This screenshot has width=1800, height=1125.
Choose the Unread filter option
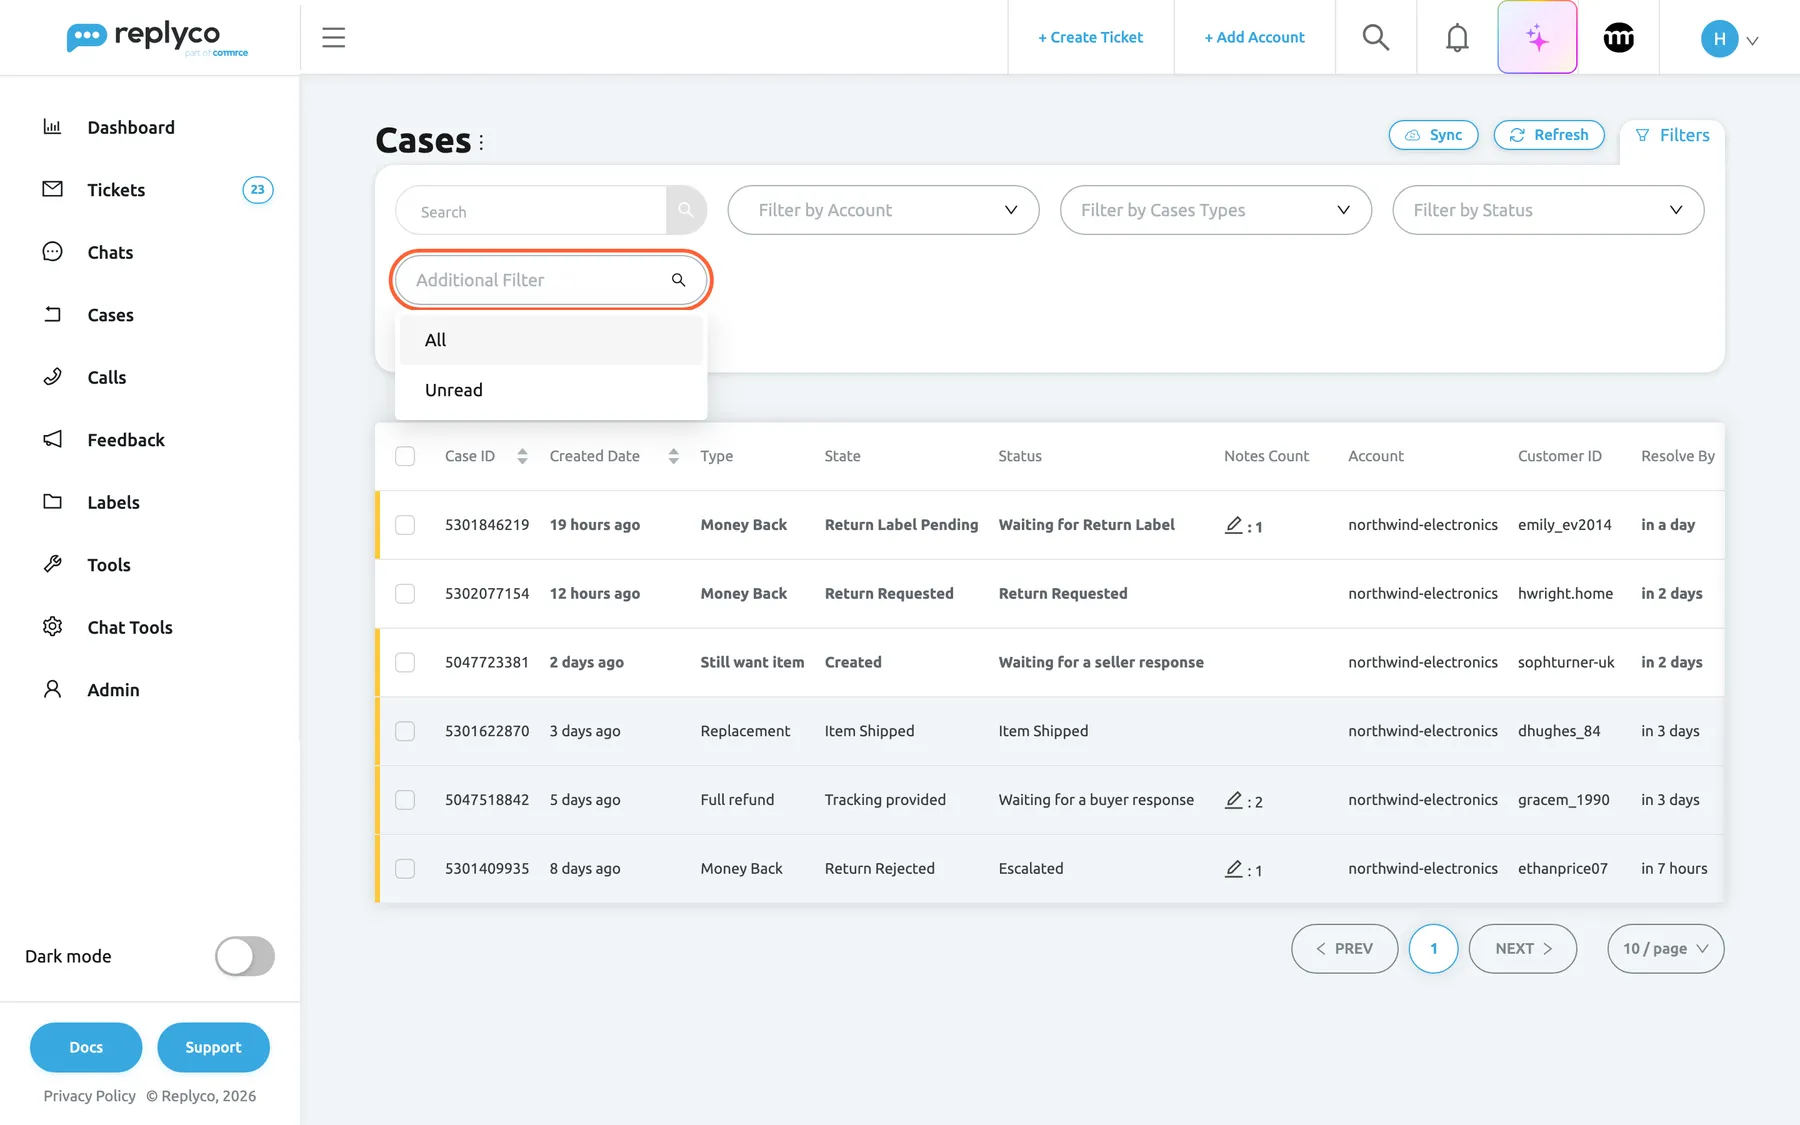[x=551, y=390]
